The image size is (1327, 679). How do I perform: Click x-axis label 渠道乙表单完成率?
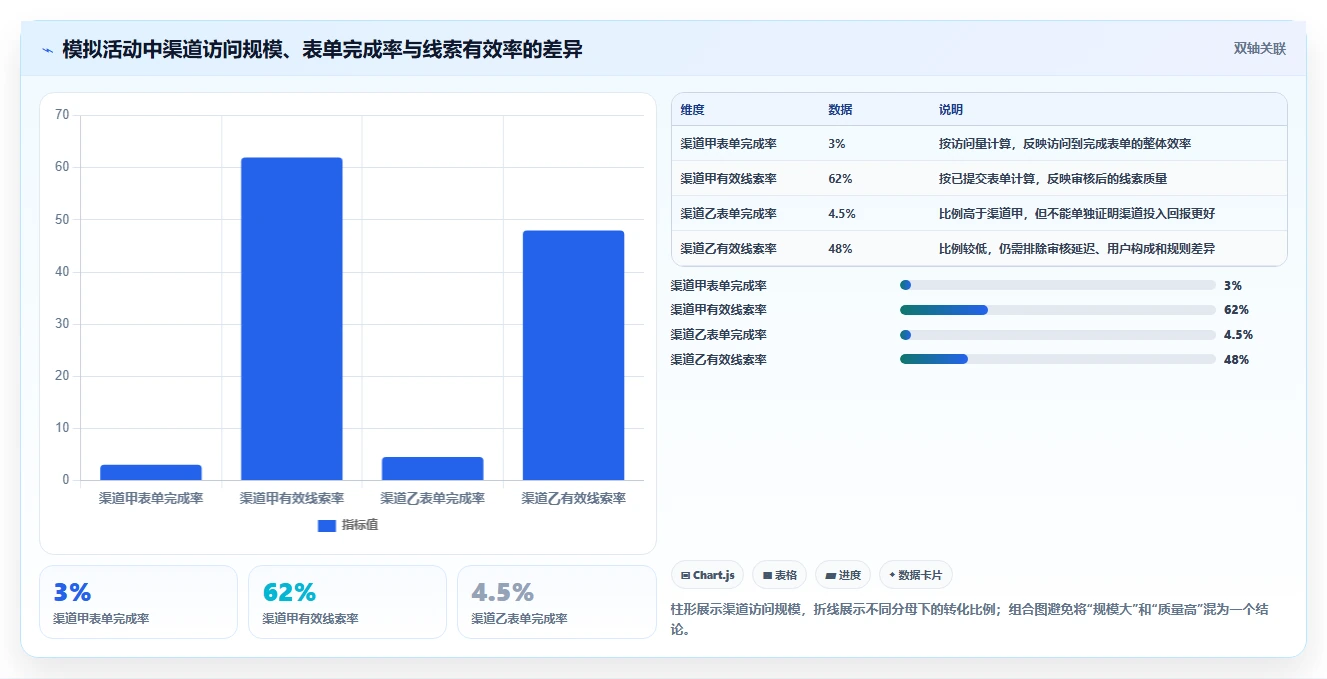click(x=433, y=498)
